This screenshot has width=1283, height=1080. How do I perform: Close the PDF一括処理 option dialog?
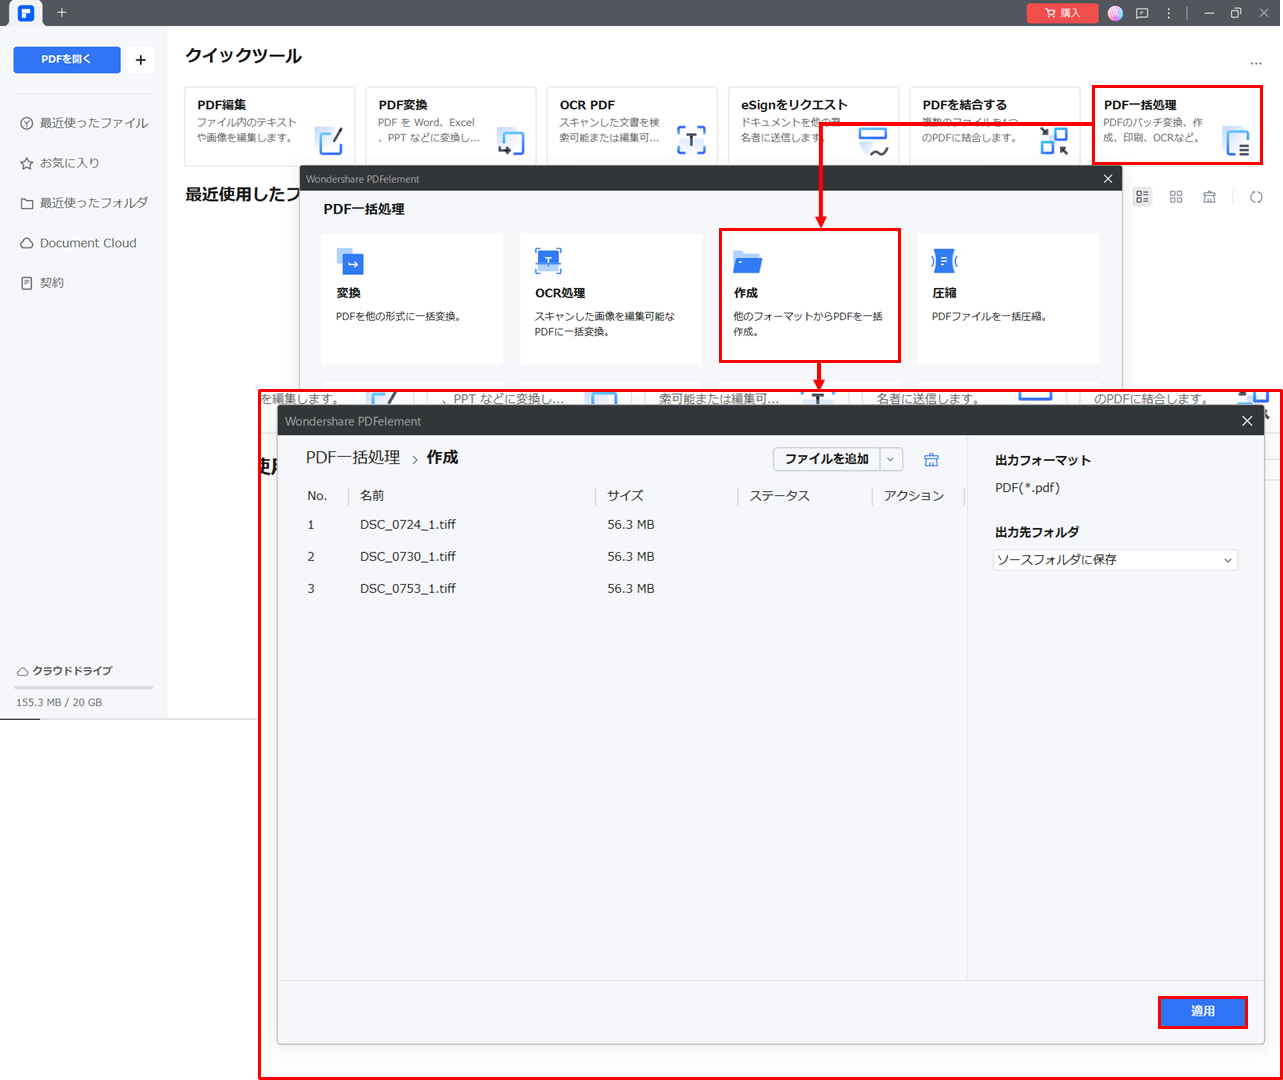(x=1107, y=179)
